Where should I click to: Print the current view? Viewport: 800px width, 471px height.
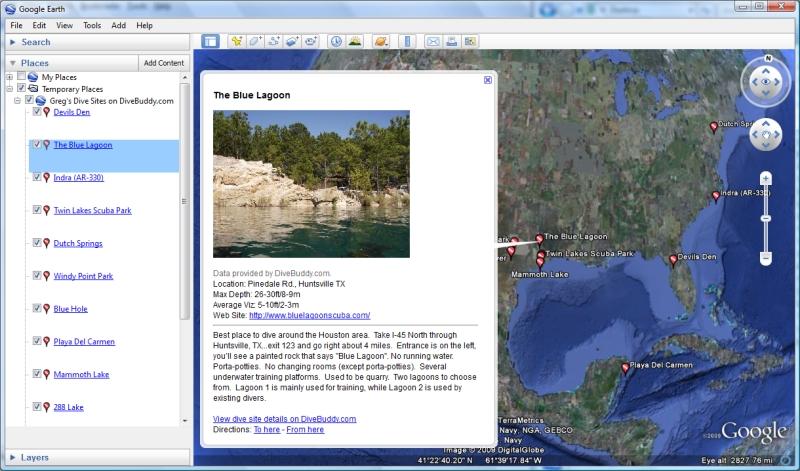pos(452,41)
